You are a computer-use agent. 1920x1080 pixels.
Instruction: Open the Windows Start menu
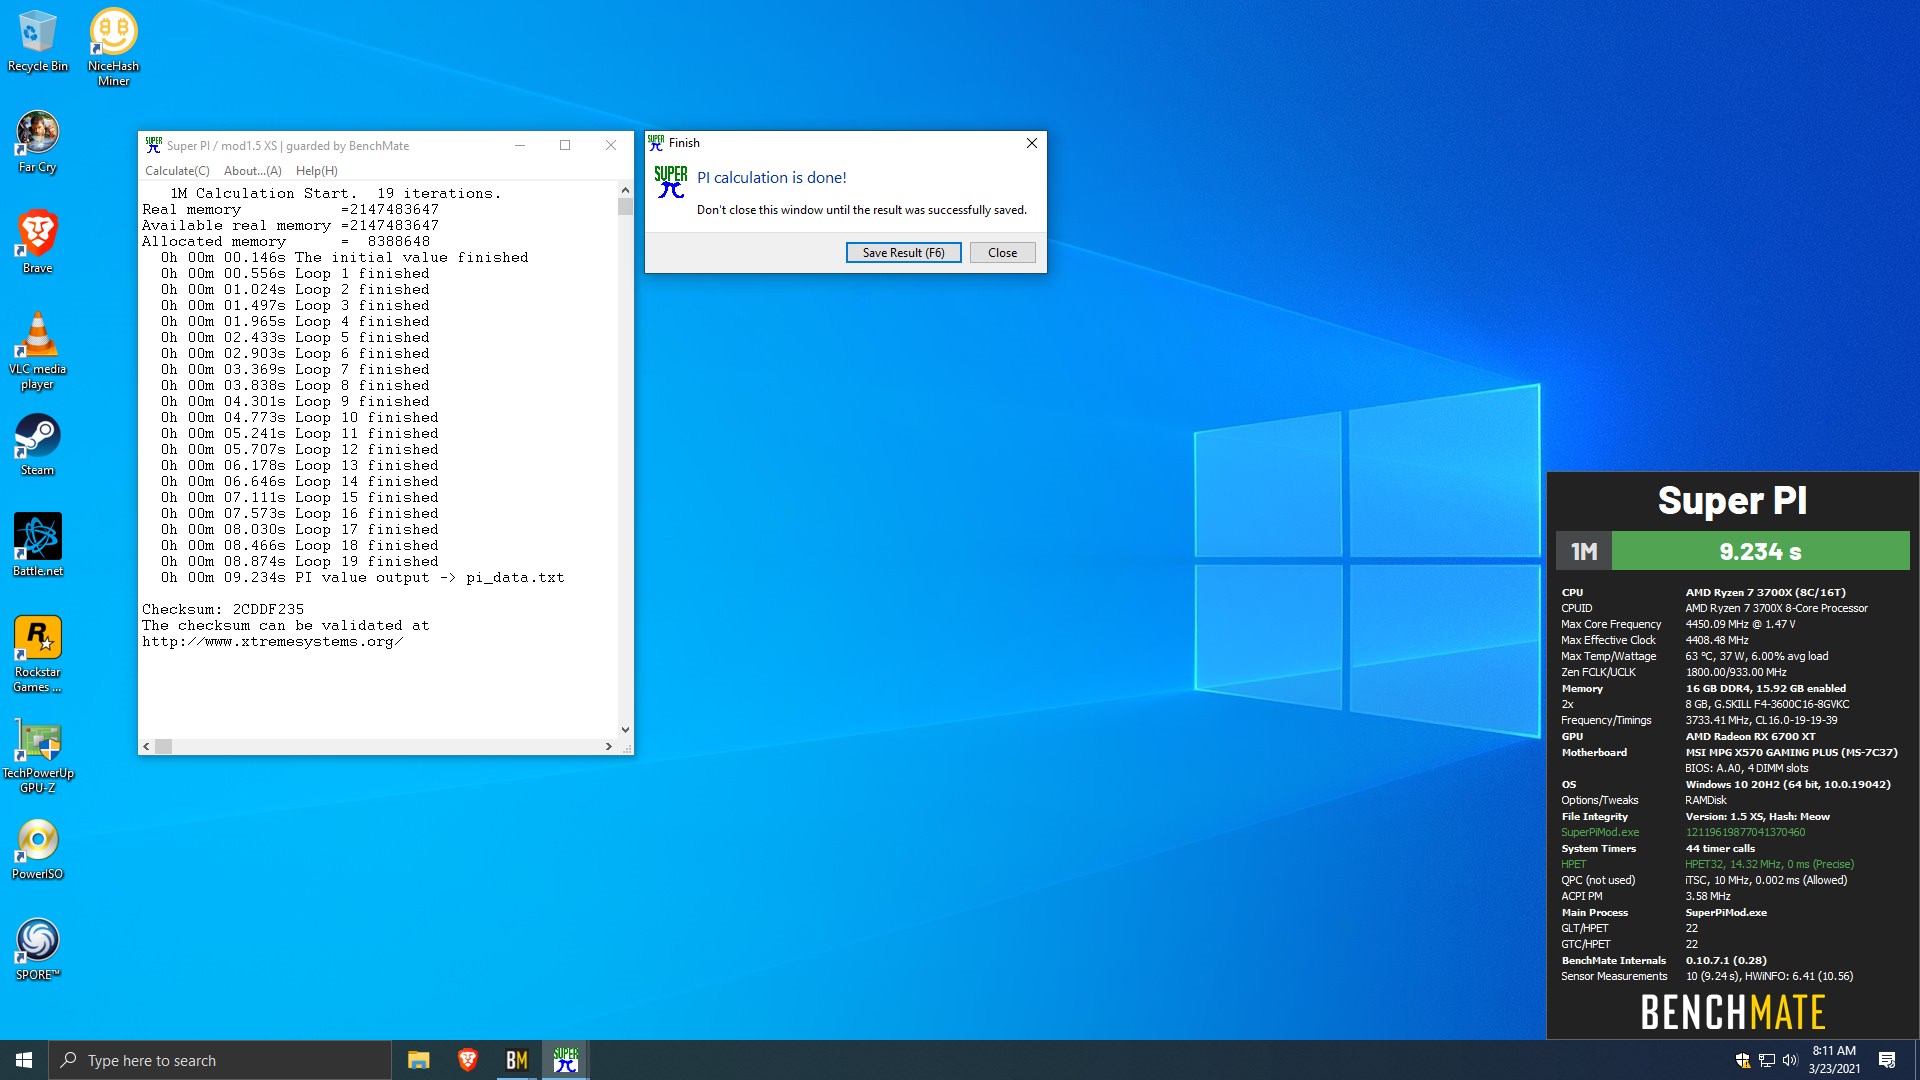click(x=24, y=1060)
